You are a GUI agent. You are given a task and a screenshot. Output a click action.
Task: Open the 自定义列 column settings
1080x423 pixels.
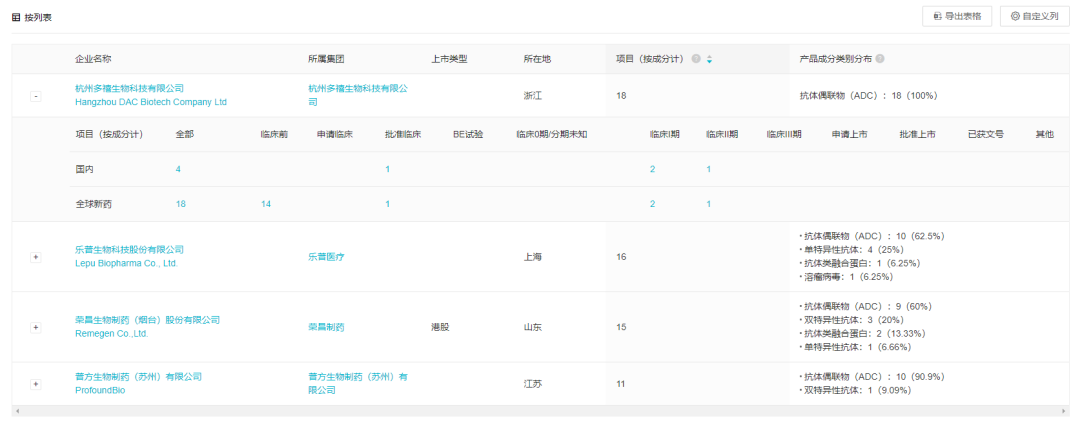[x=1035, y=17]
